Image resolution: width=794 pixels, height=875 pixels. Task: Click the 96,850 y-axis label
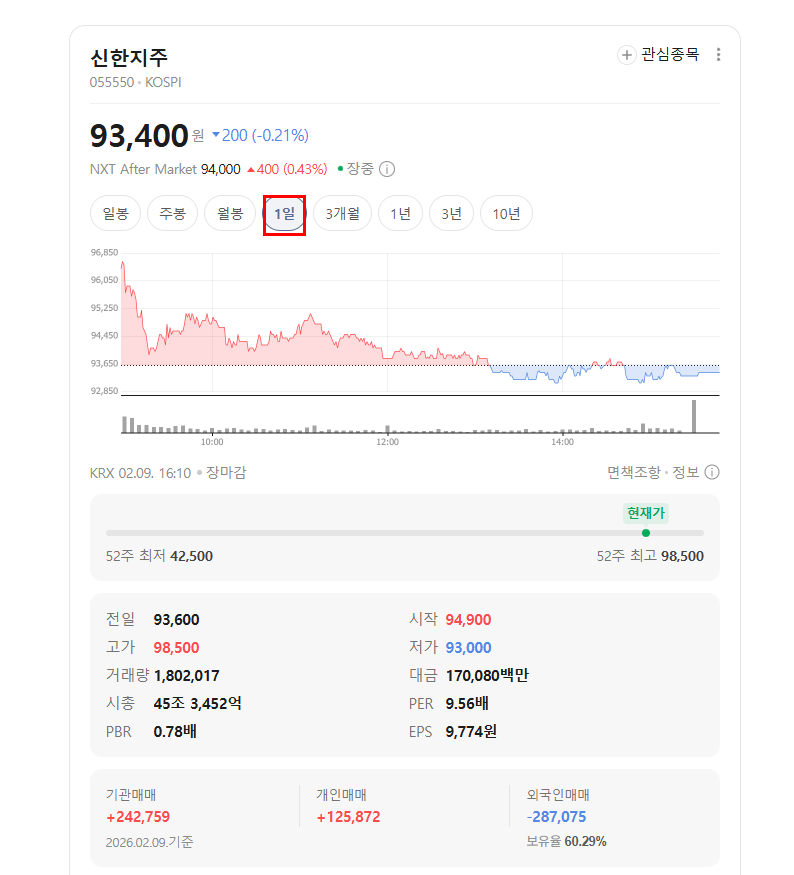click(x=104, y=253)
